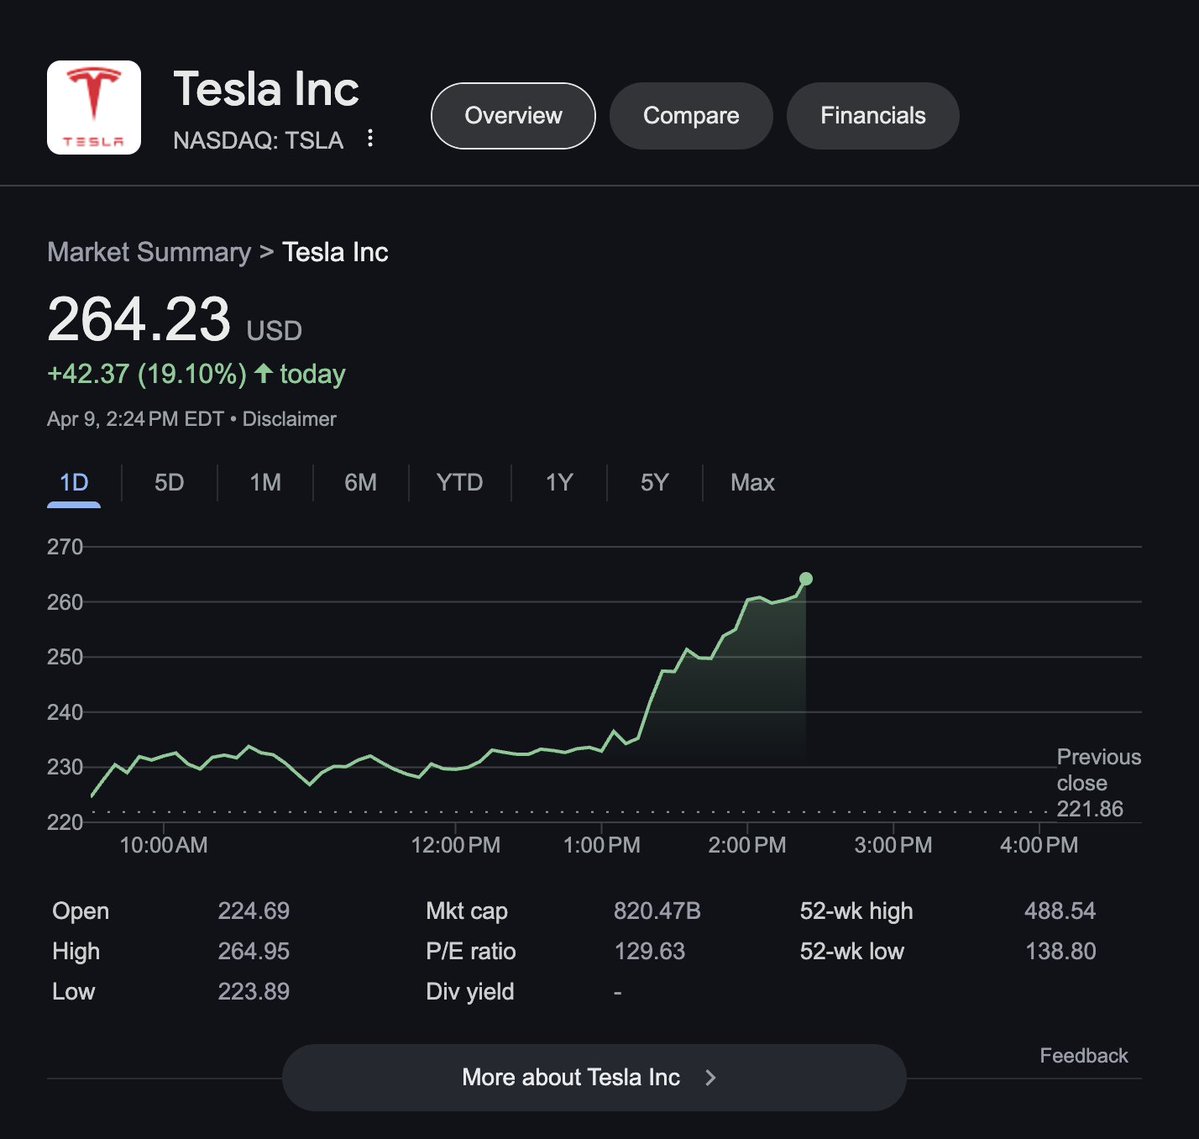Select the 5Y chart range

[654, 482]
